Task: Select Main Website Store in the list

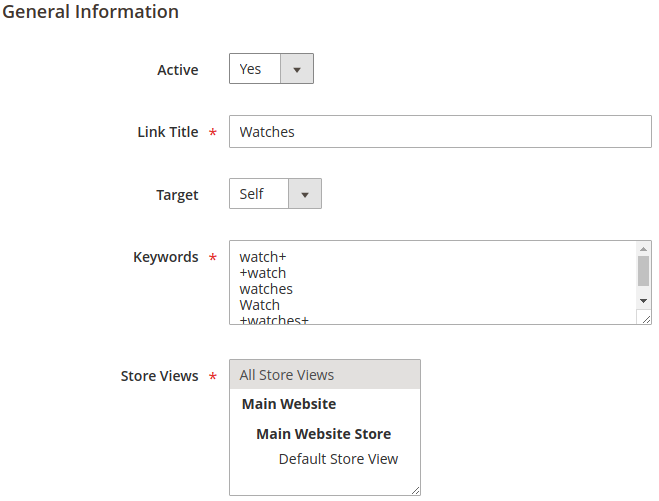Action: pos(323,434)
